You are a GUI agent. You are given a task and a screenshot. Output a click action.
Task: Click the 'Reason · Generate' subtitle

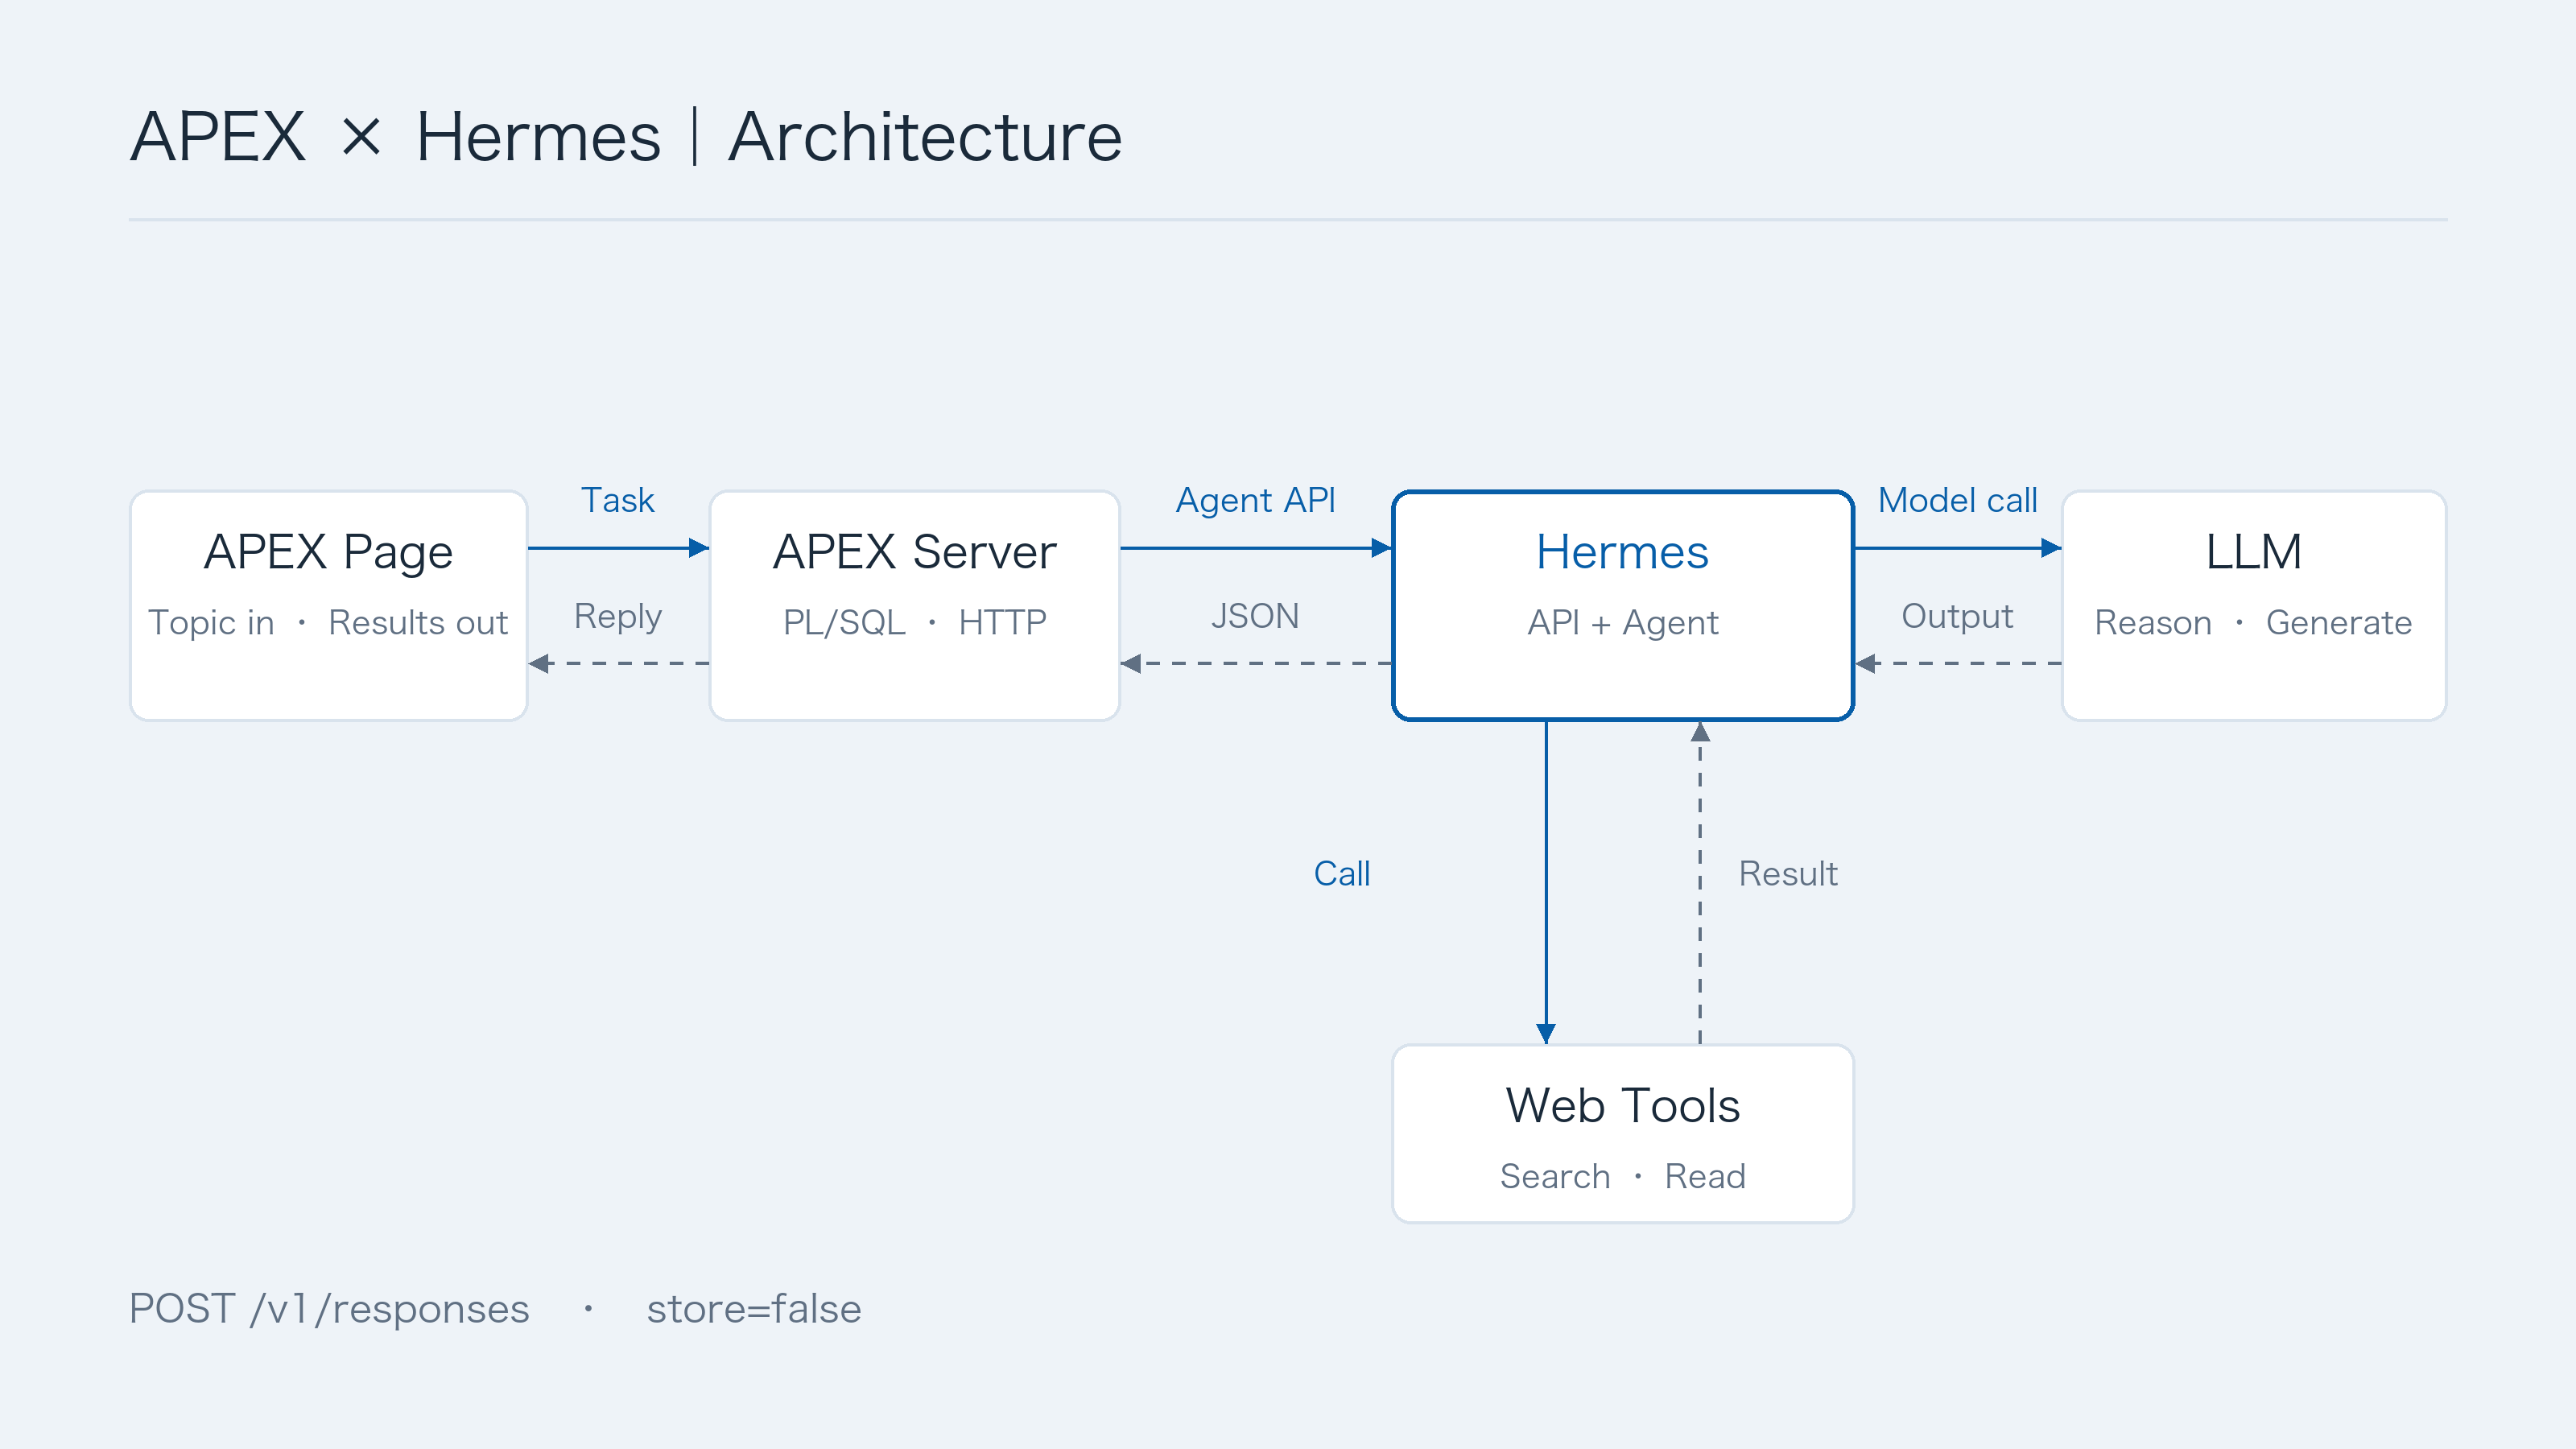(2253, 622)
